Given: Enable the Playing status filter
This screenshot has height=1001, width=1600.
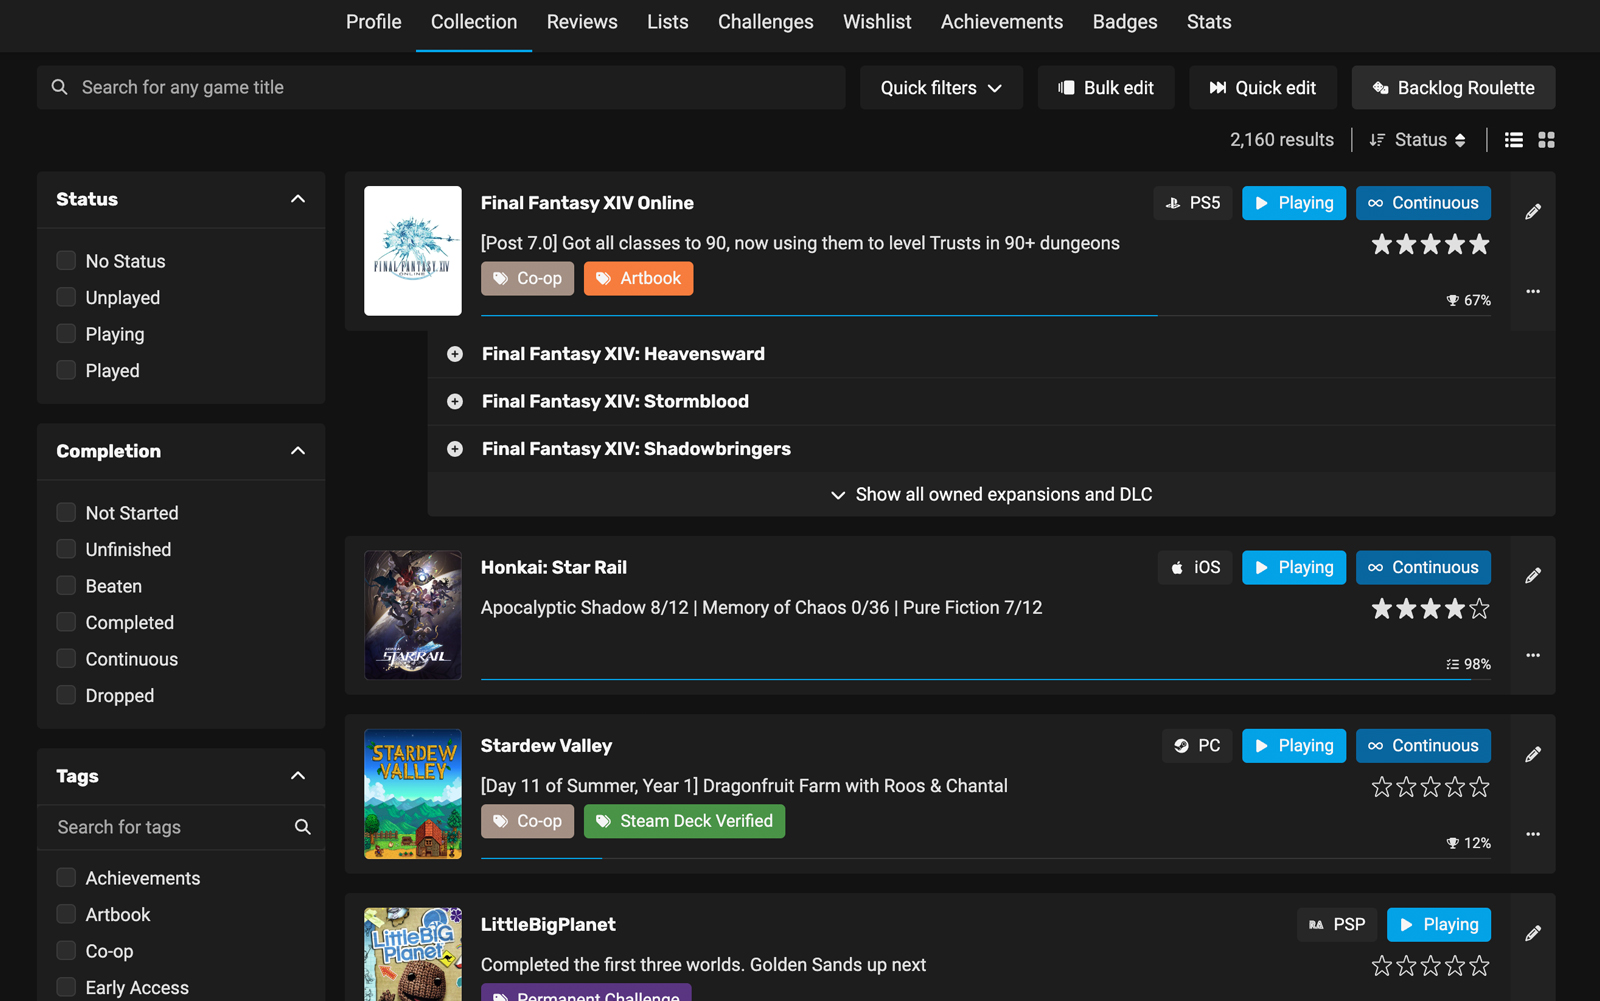Looking at the screenshot, I should point(66,333).
